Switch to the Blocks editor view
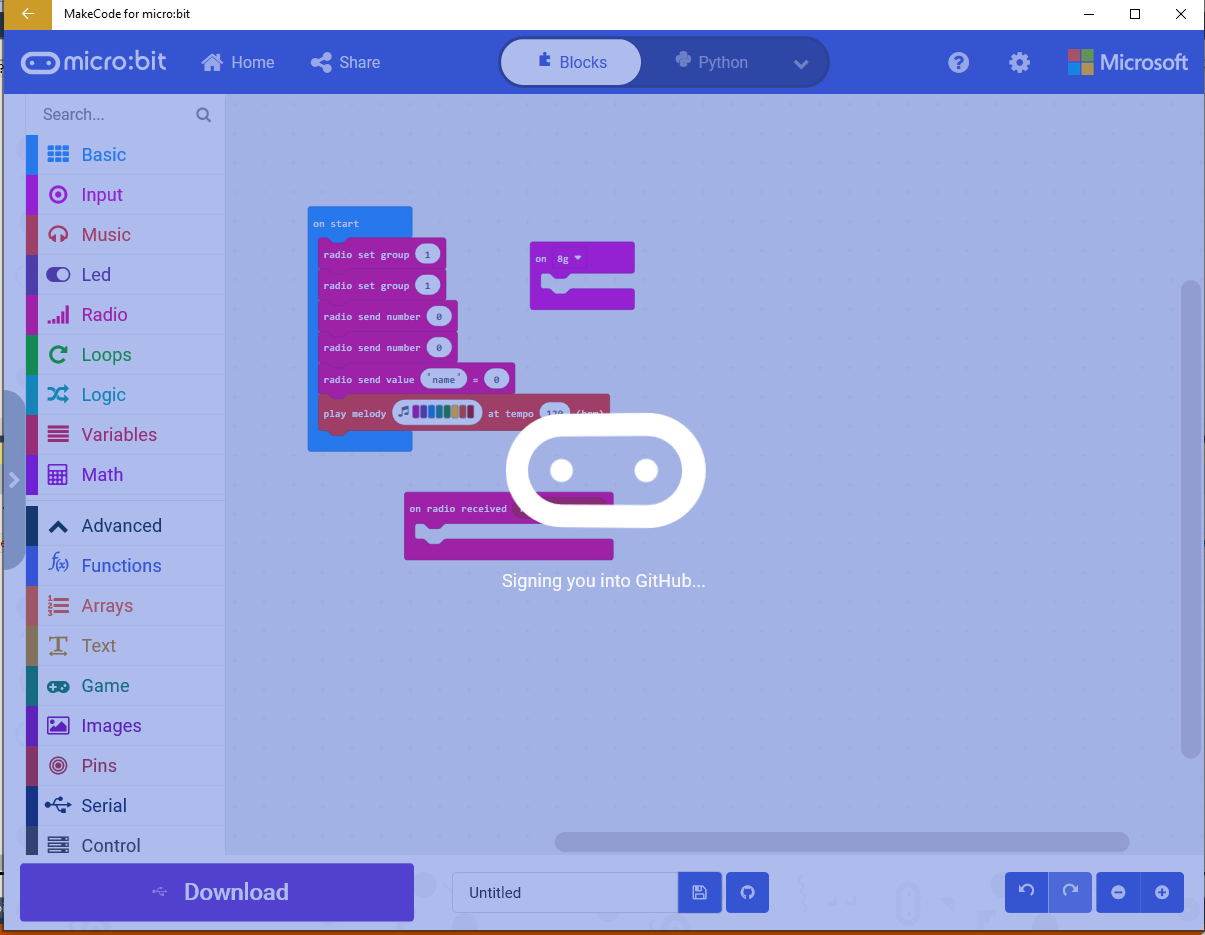The image size is (1205, 935). (570, 62)
